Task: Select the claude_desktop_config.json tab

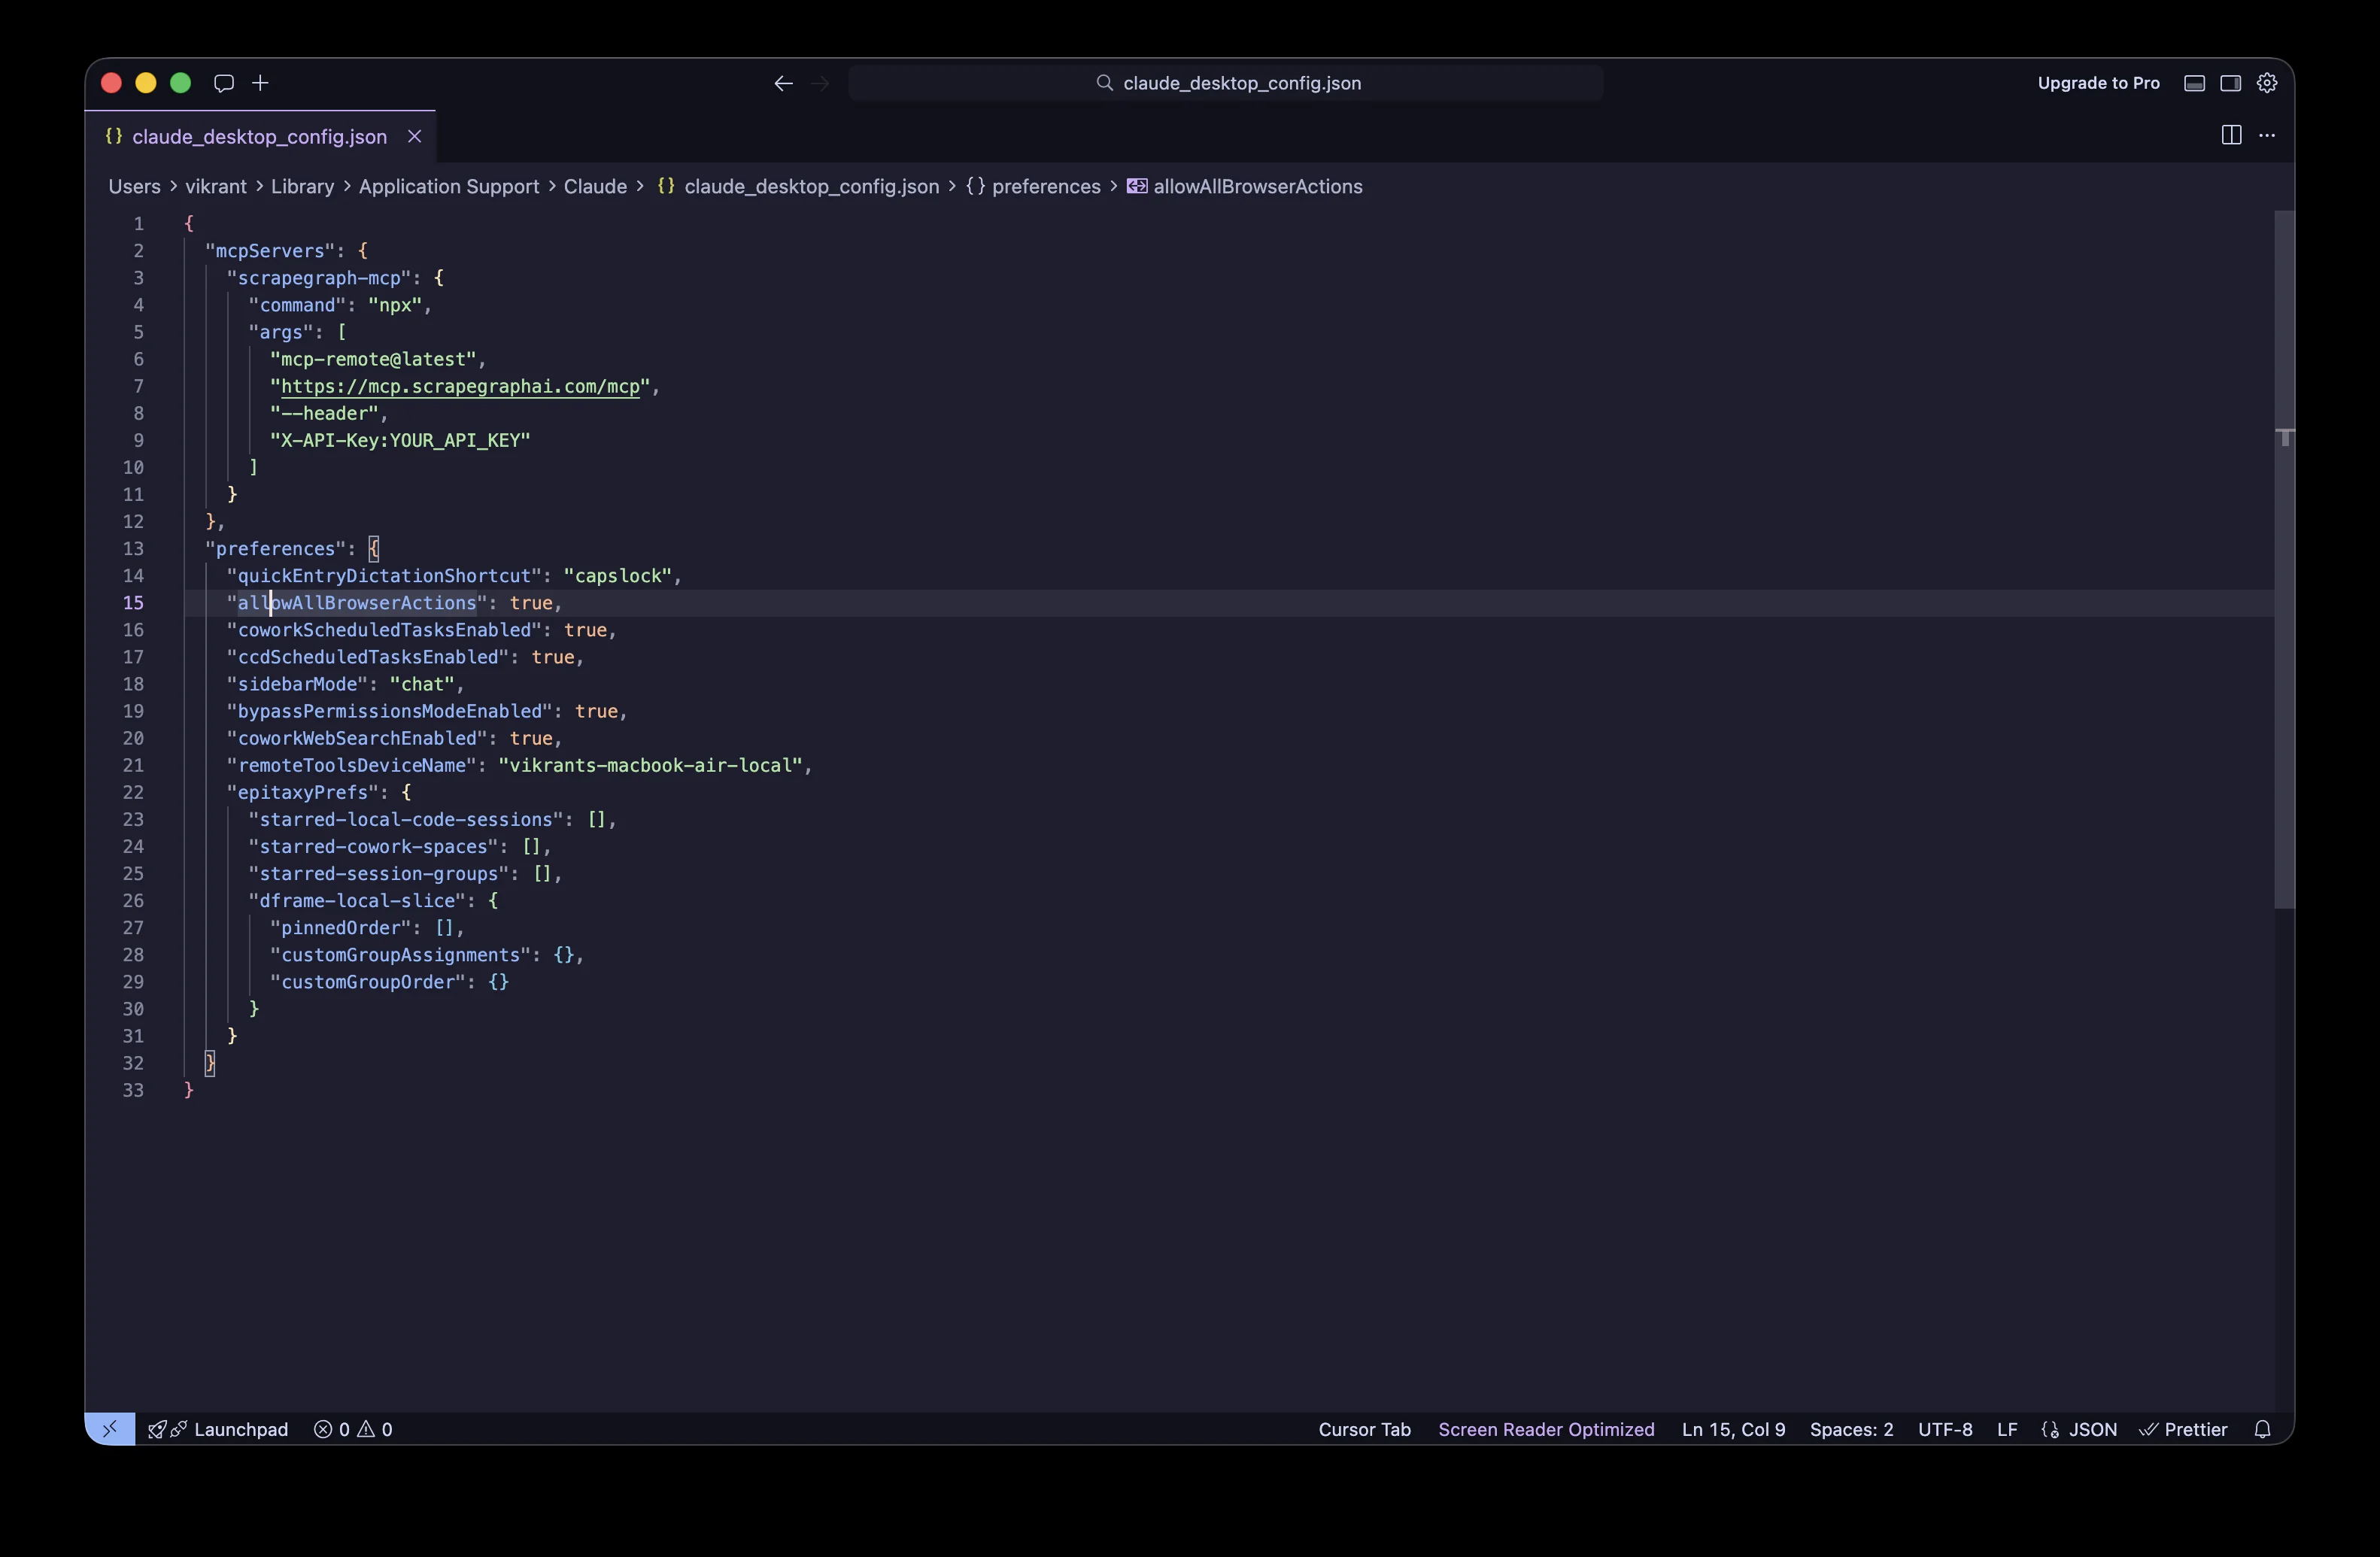Action: point(260,136)
